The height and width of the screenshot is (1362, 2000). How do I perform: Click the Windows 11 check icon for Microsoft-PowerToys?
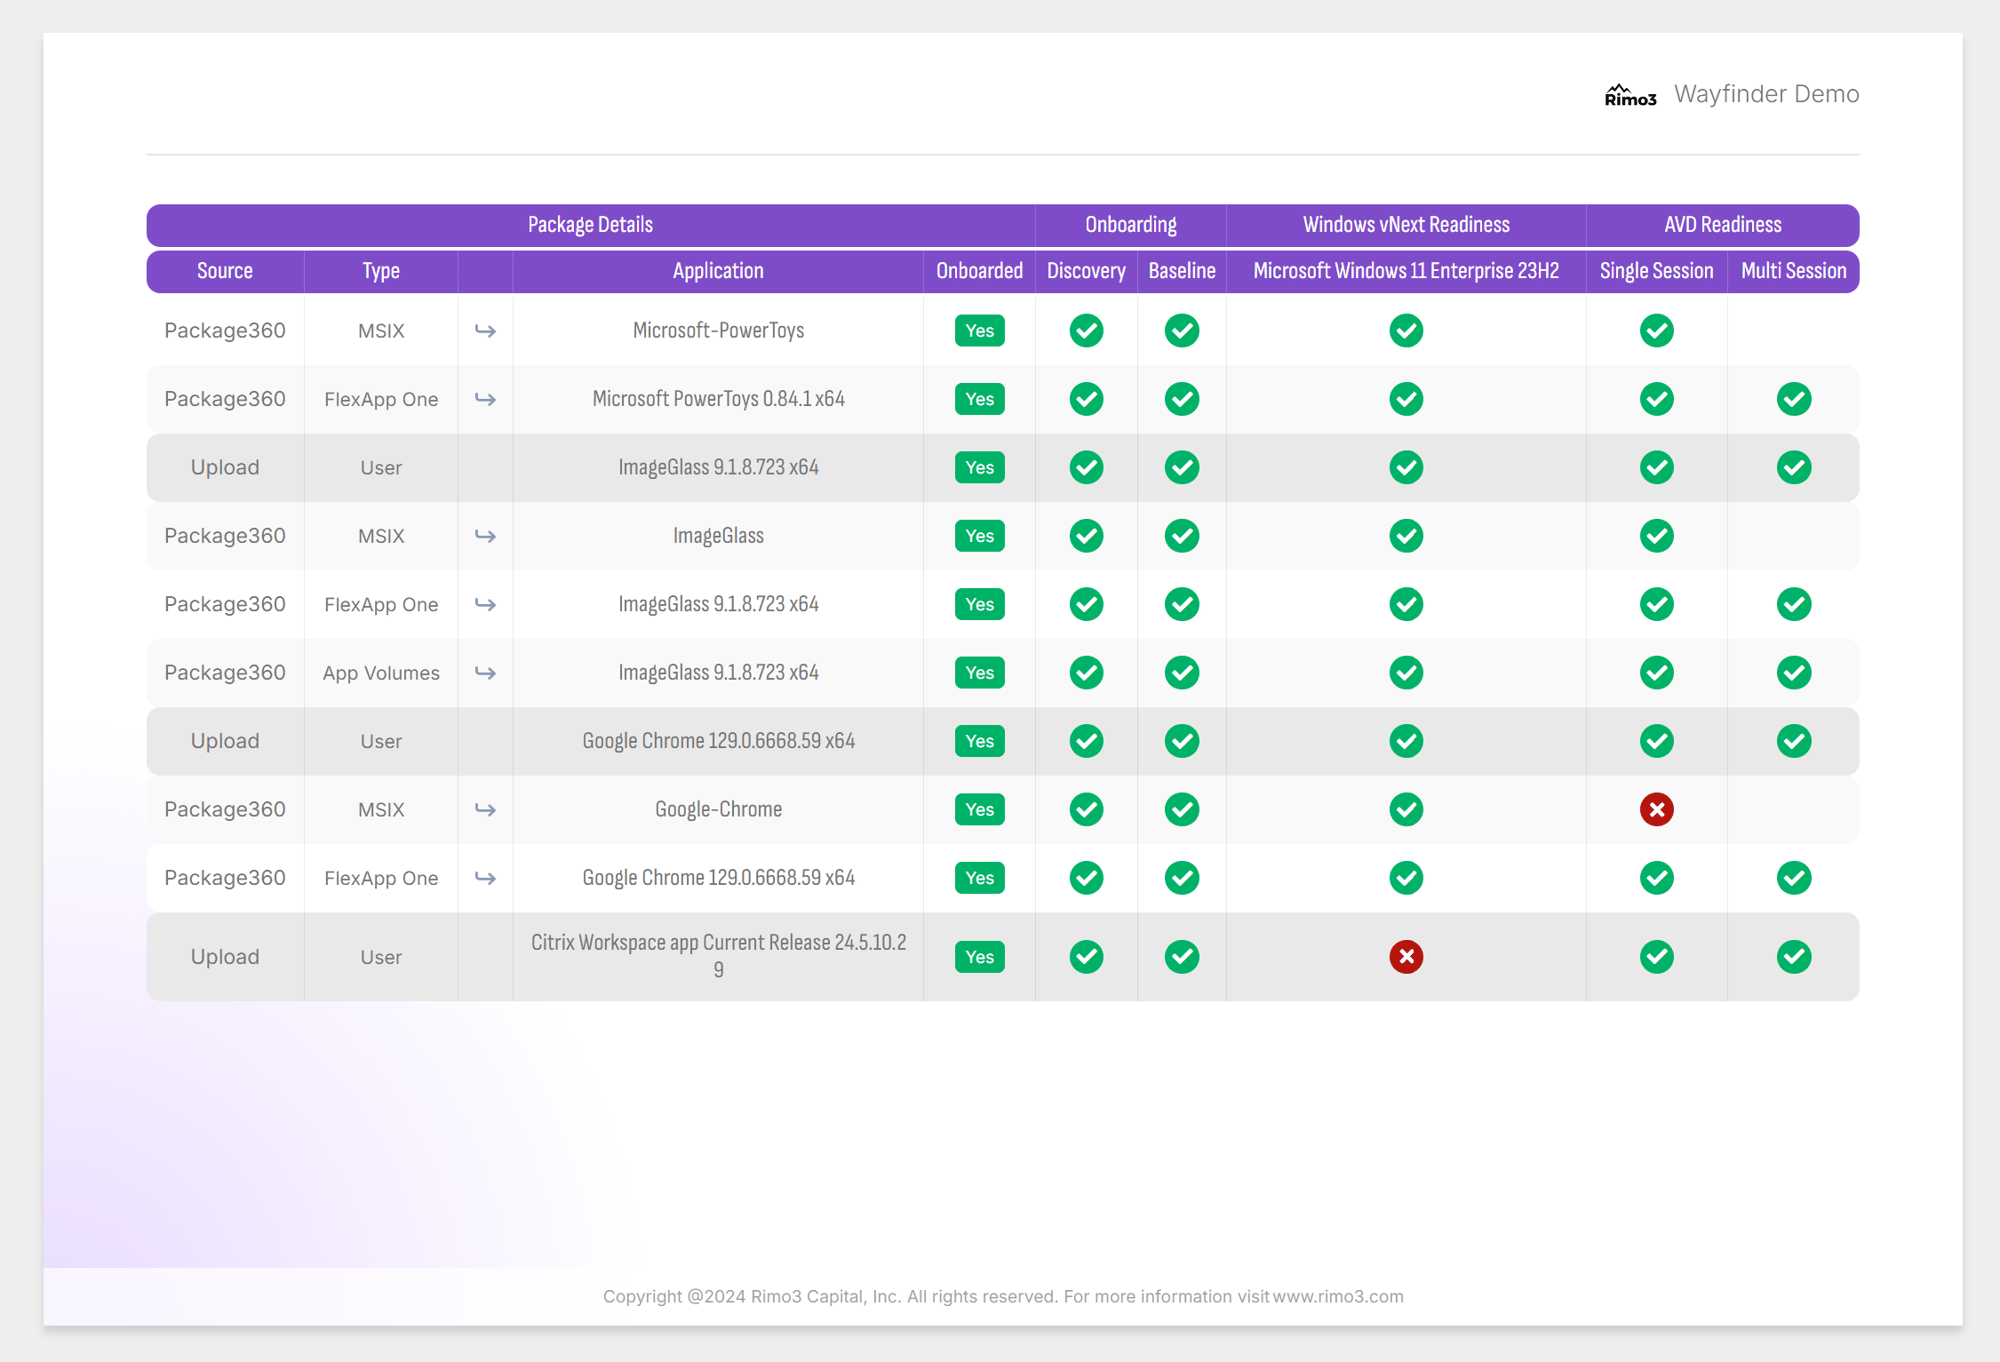pyautogui.click(x=1406, y=331)
